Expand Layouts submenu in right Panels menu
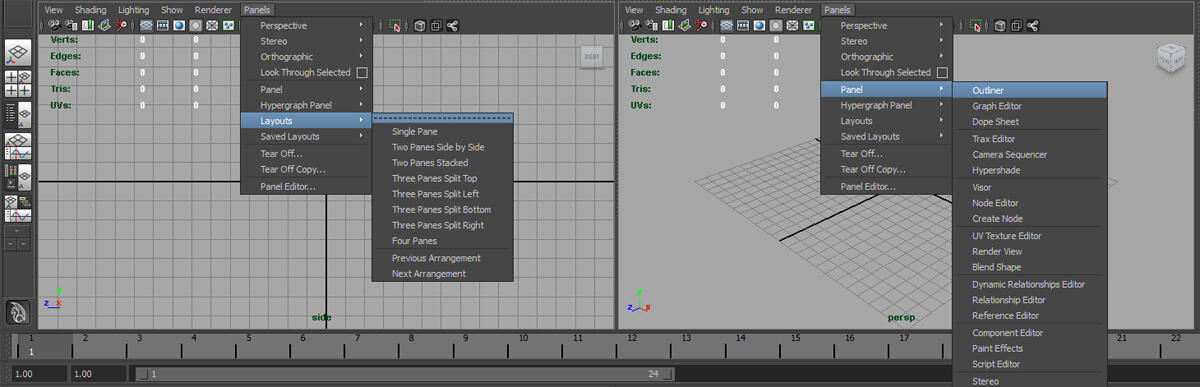 click(x=887, y=120)
